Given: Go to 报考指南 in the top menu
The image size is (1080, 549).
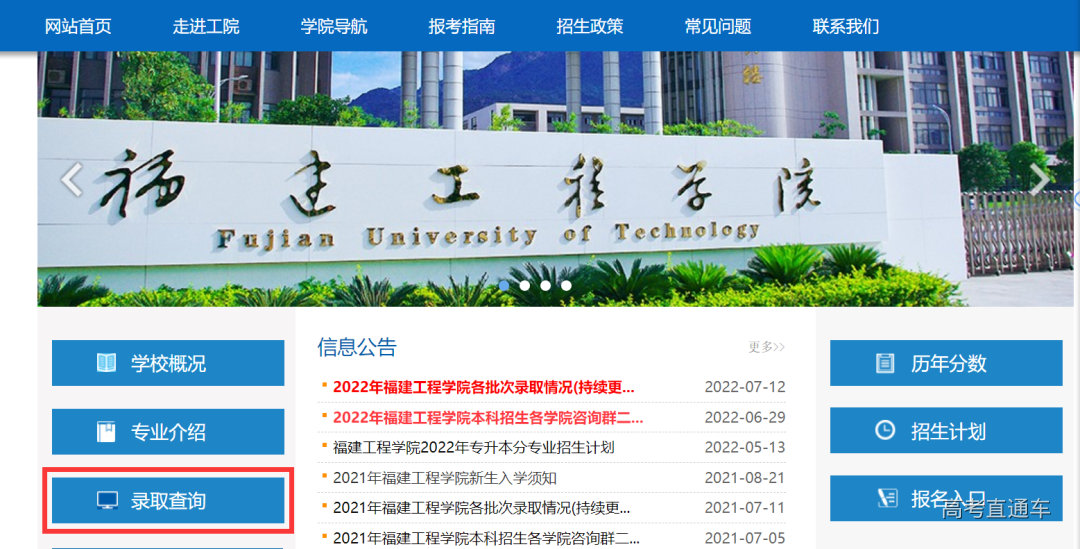Looking at the screenshot, I should (x=461, y=27).
